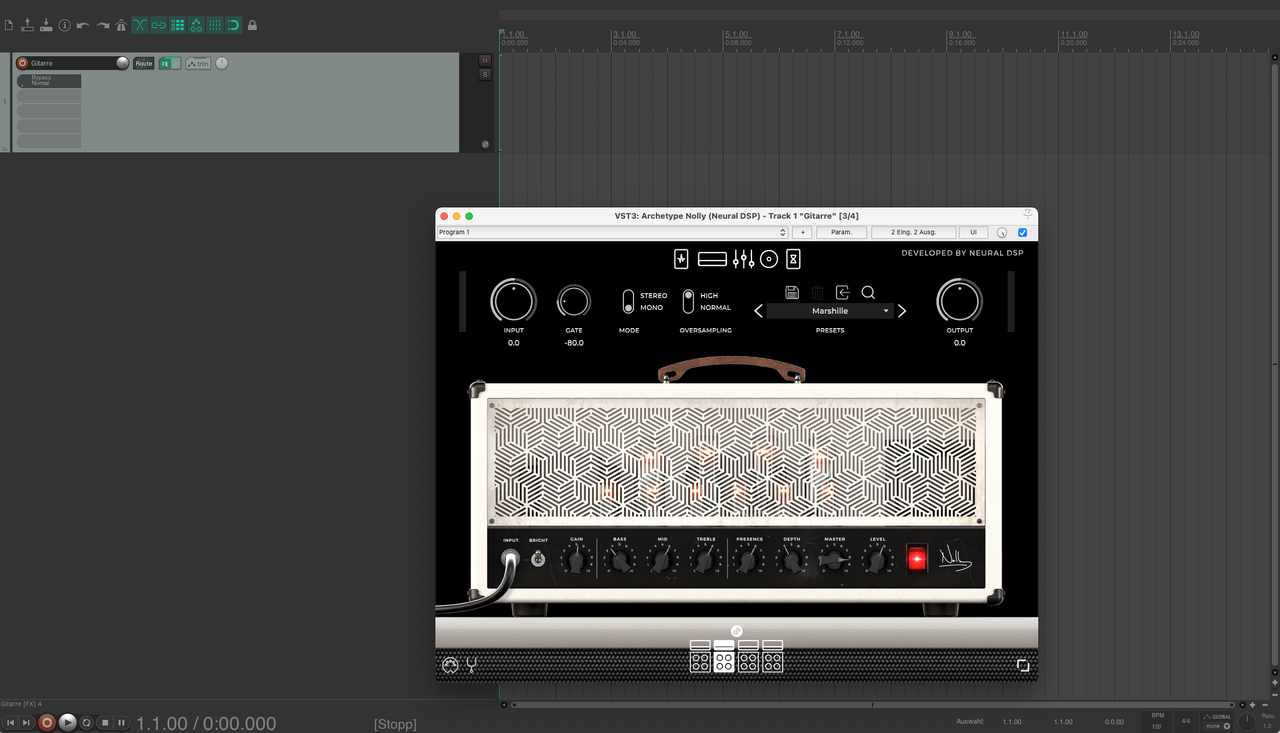
Task: Open the Program 1 preset dropdown
Action: 612,232
